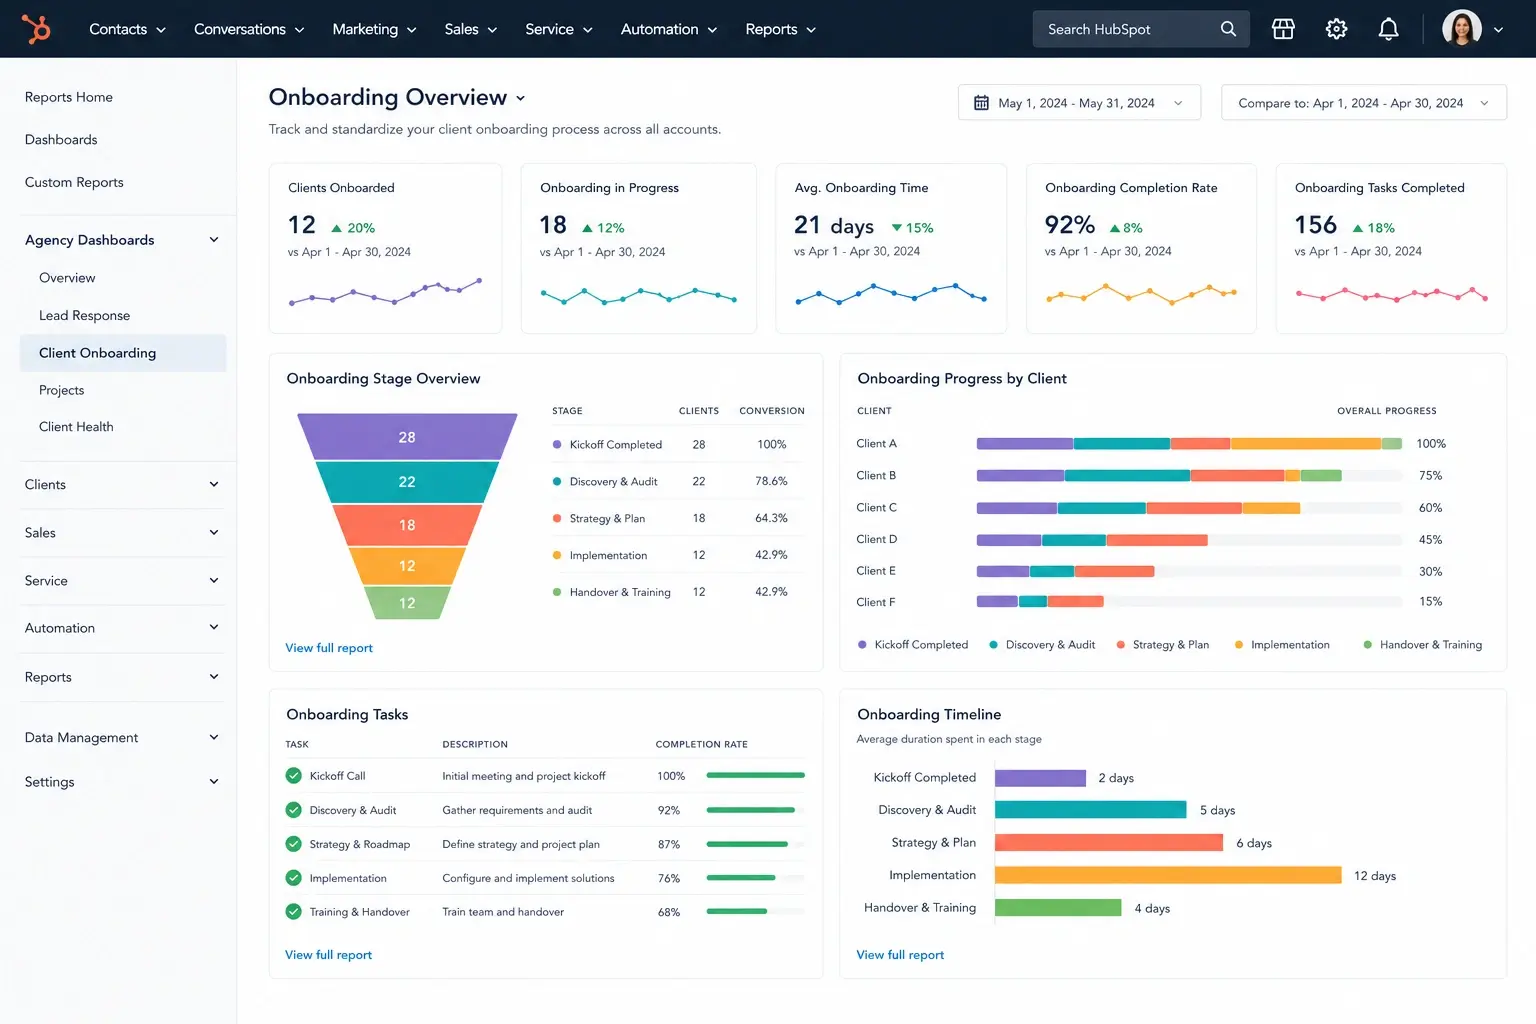Click the user profile avatar
This screenshot has height=1024, width=1536.
[1461, 29]
